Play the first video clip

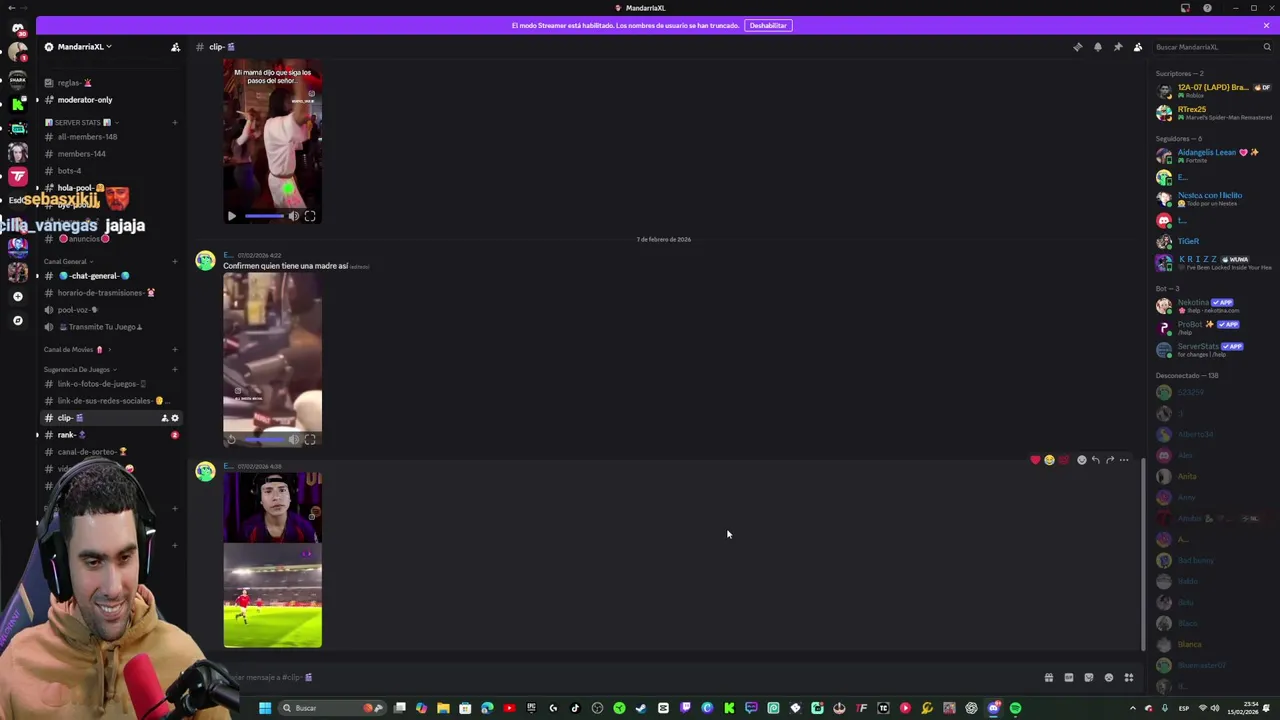point(232,216)
